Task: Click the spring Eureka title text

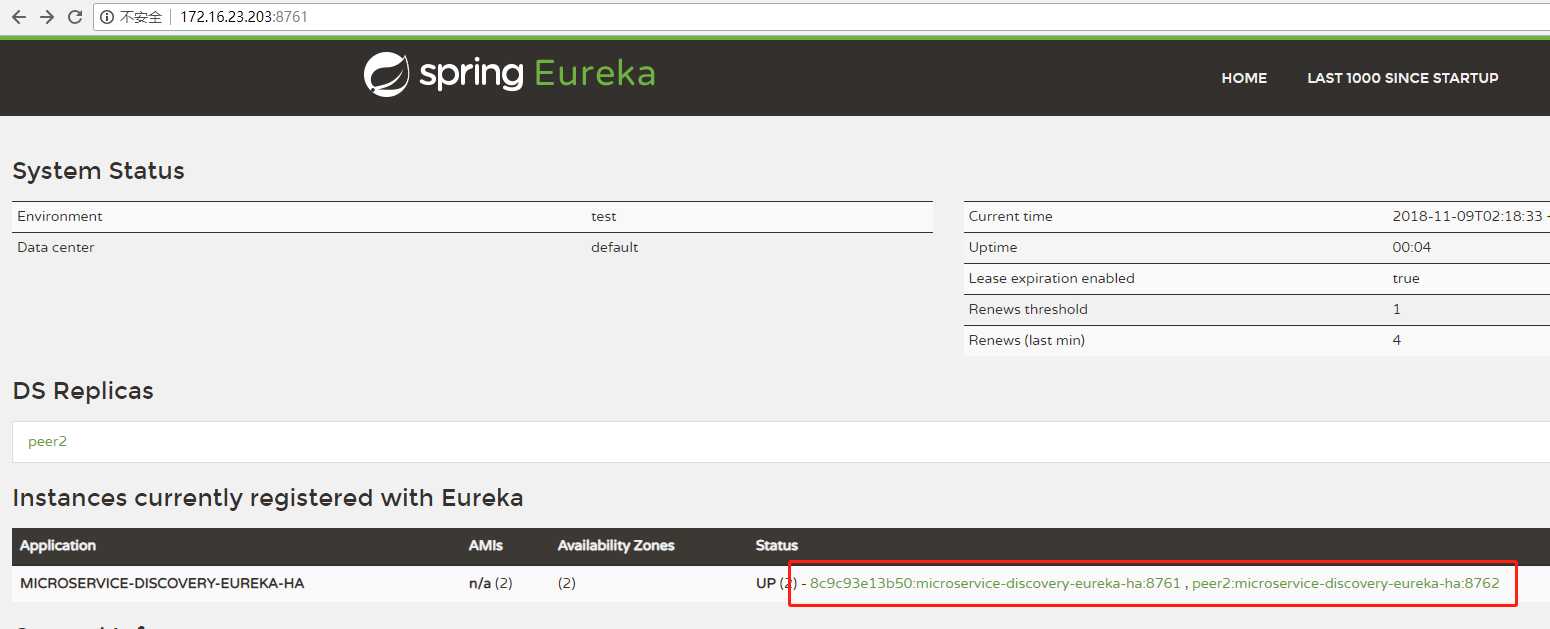Action: (x=537, y=74)
